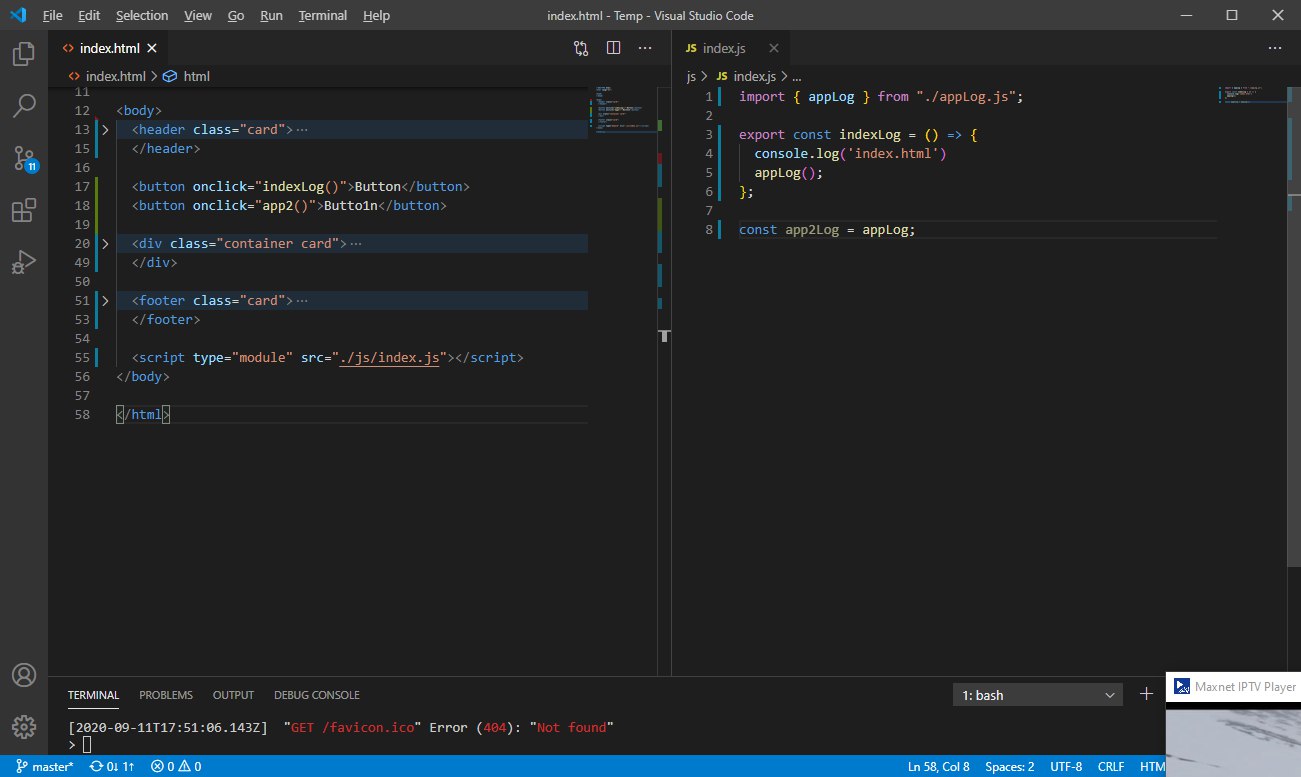Open the Go menu
This screenshot has width=1301, height=777.
[236, 16]
